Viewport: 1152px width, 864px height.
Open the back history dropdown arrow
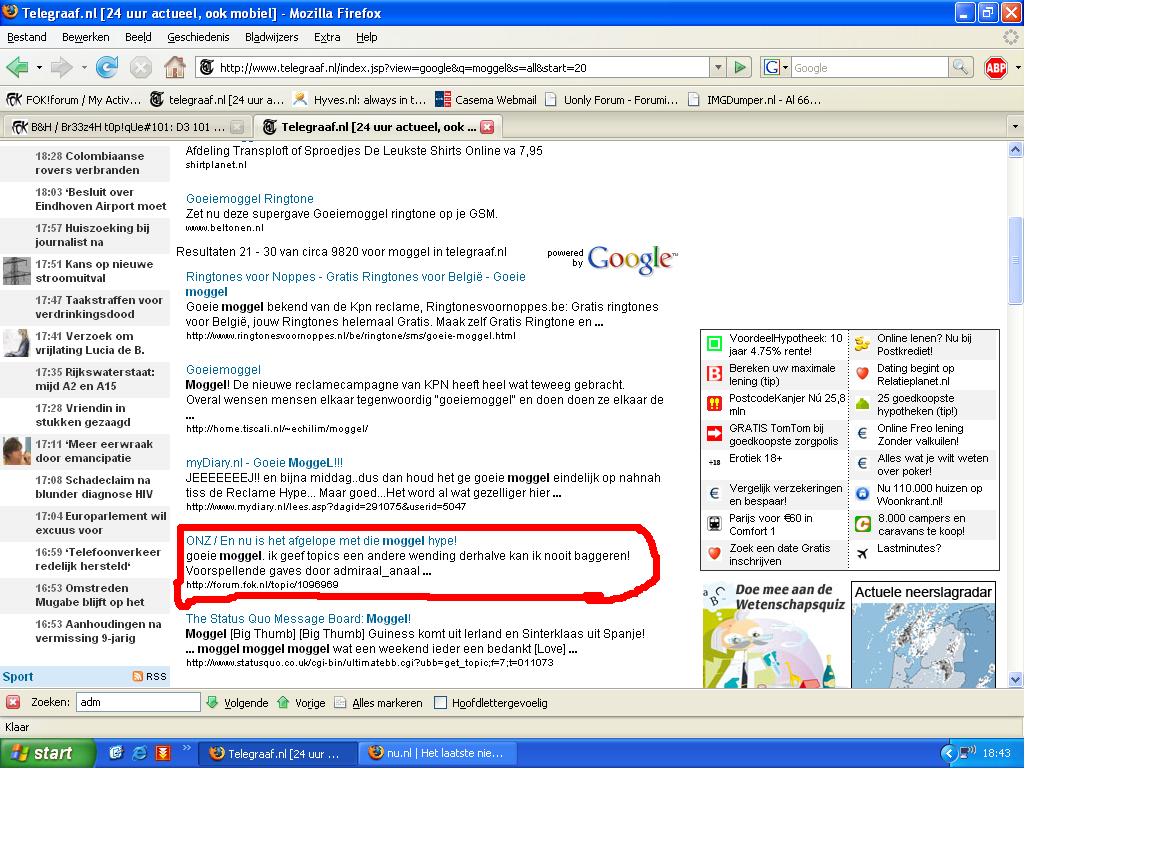tap(39, 68)
